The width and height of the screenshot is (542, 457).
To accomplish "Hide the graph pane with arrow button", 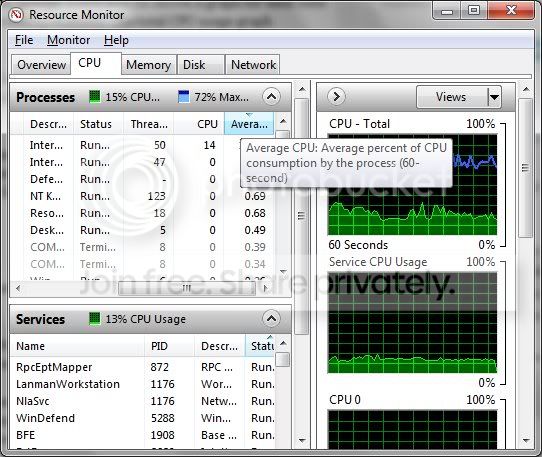I will [336, 96].
